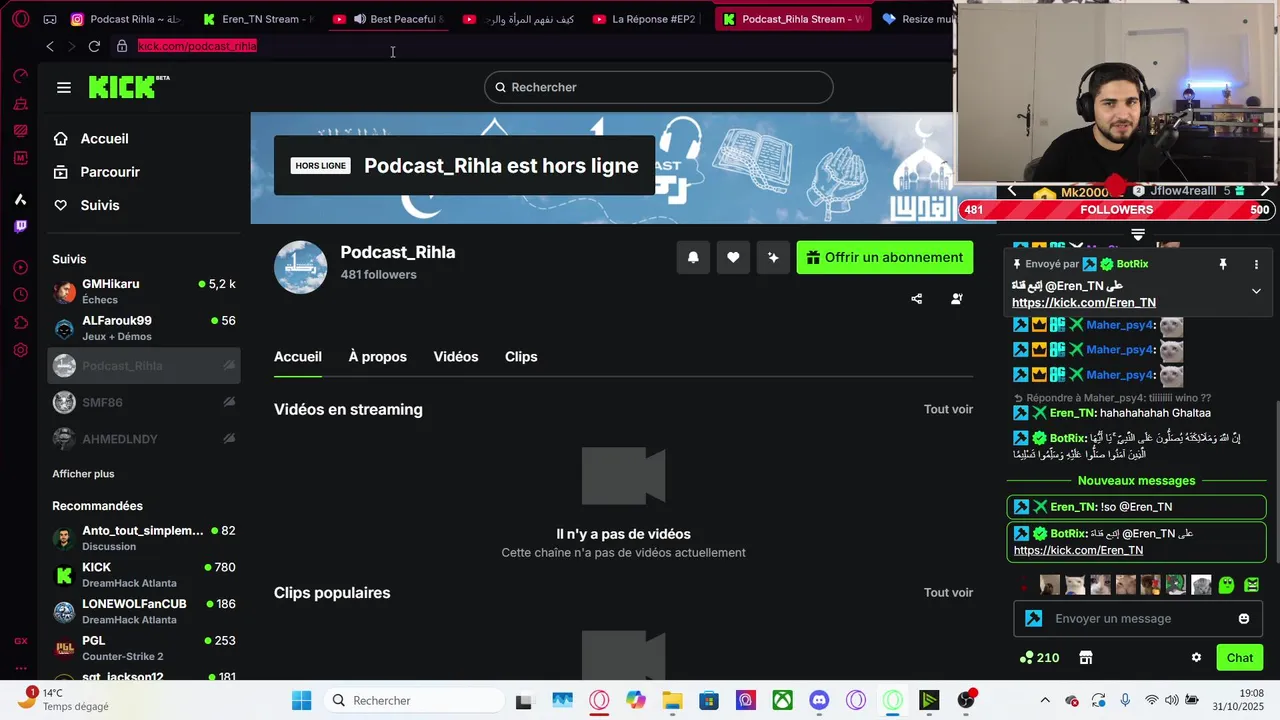
Task: Open Discord from the taskbar
Action: pos(819,701)
